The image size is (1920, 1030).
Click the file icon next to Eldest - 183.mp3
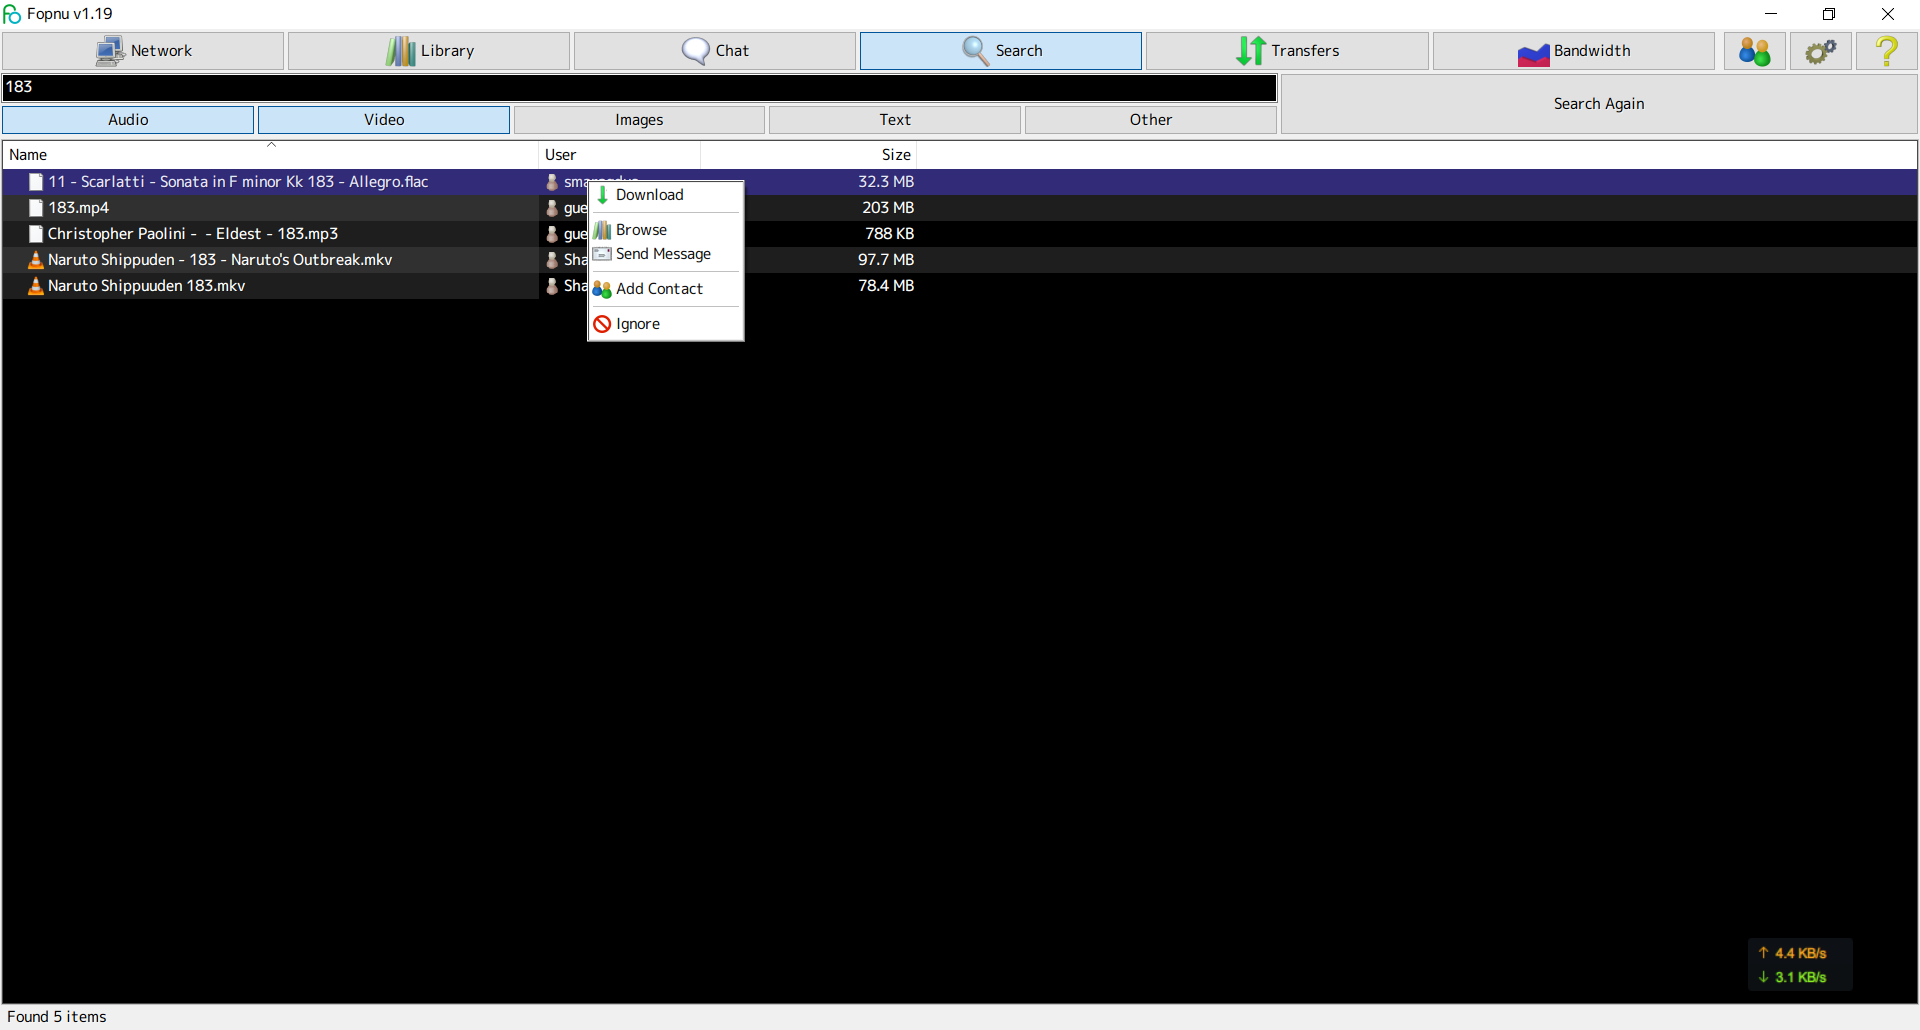click(36, 234)
